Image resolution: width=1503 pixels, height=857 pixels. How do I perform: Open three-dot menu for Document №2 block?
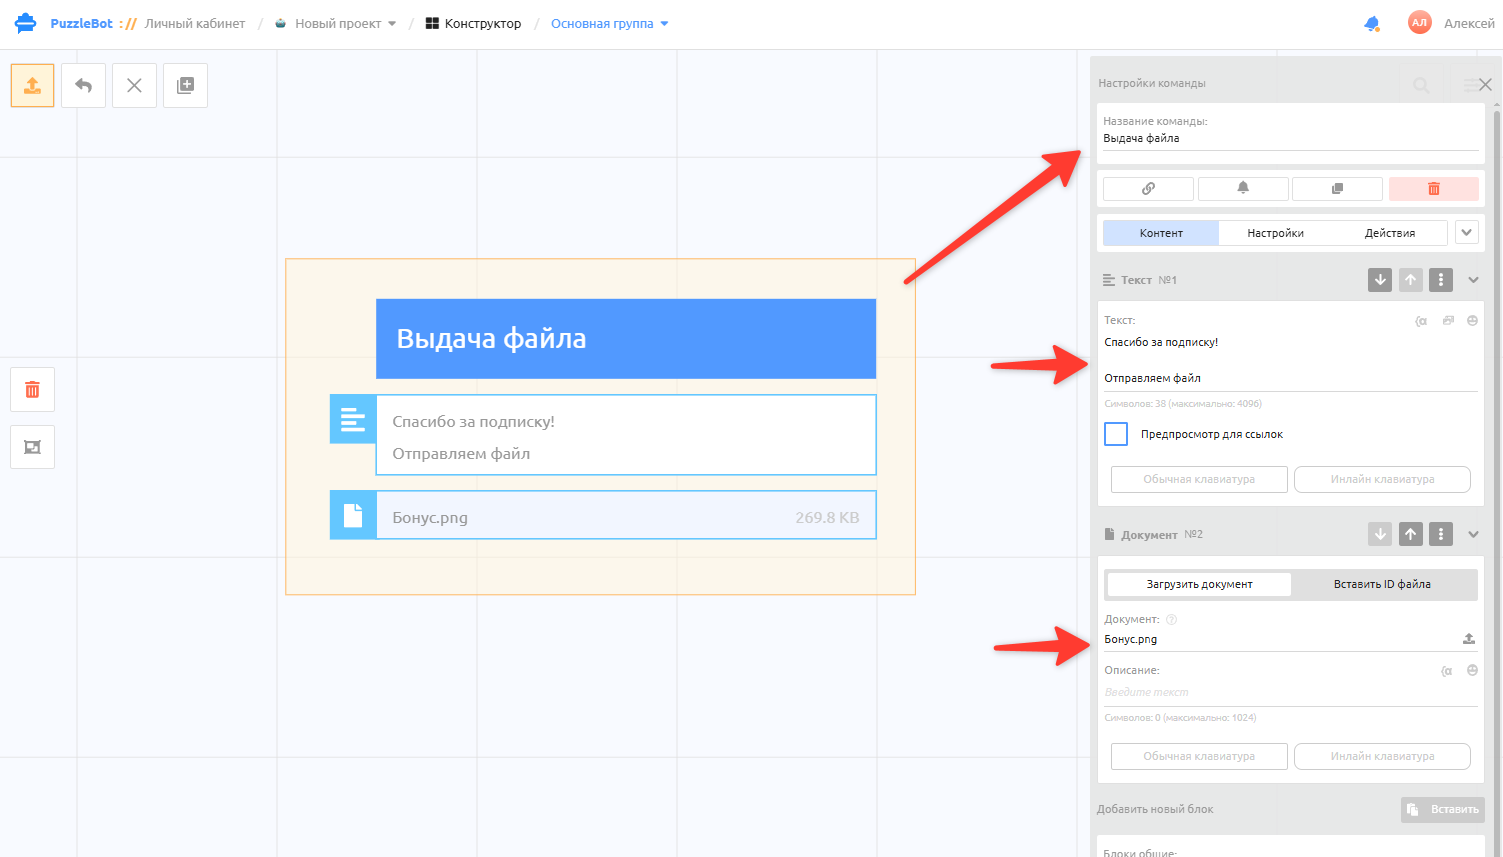[x=1441, y=534]
